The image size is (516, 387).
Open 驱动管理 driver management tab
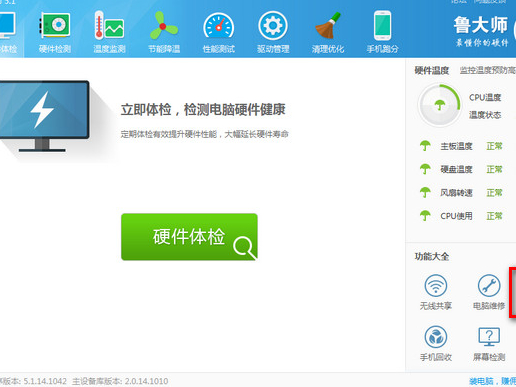pyautogui.click(x=273, y=32)
